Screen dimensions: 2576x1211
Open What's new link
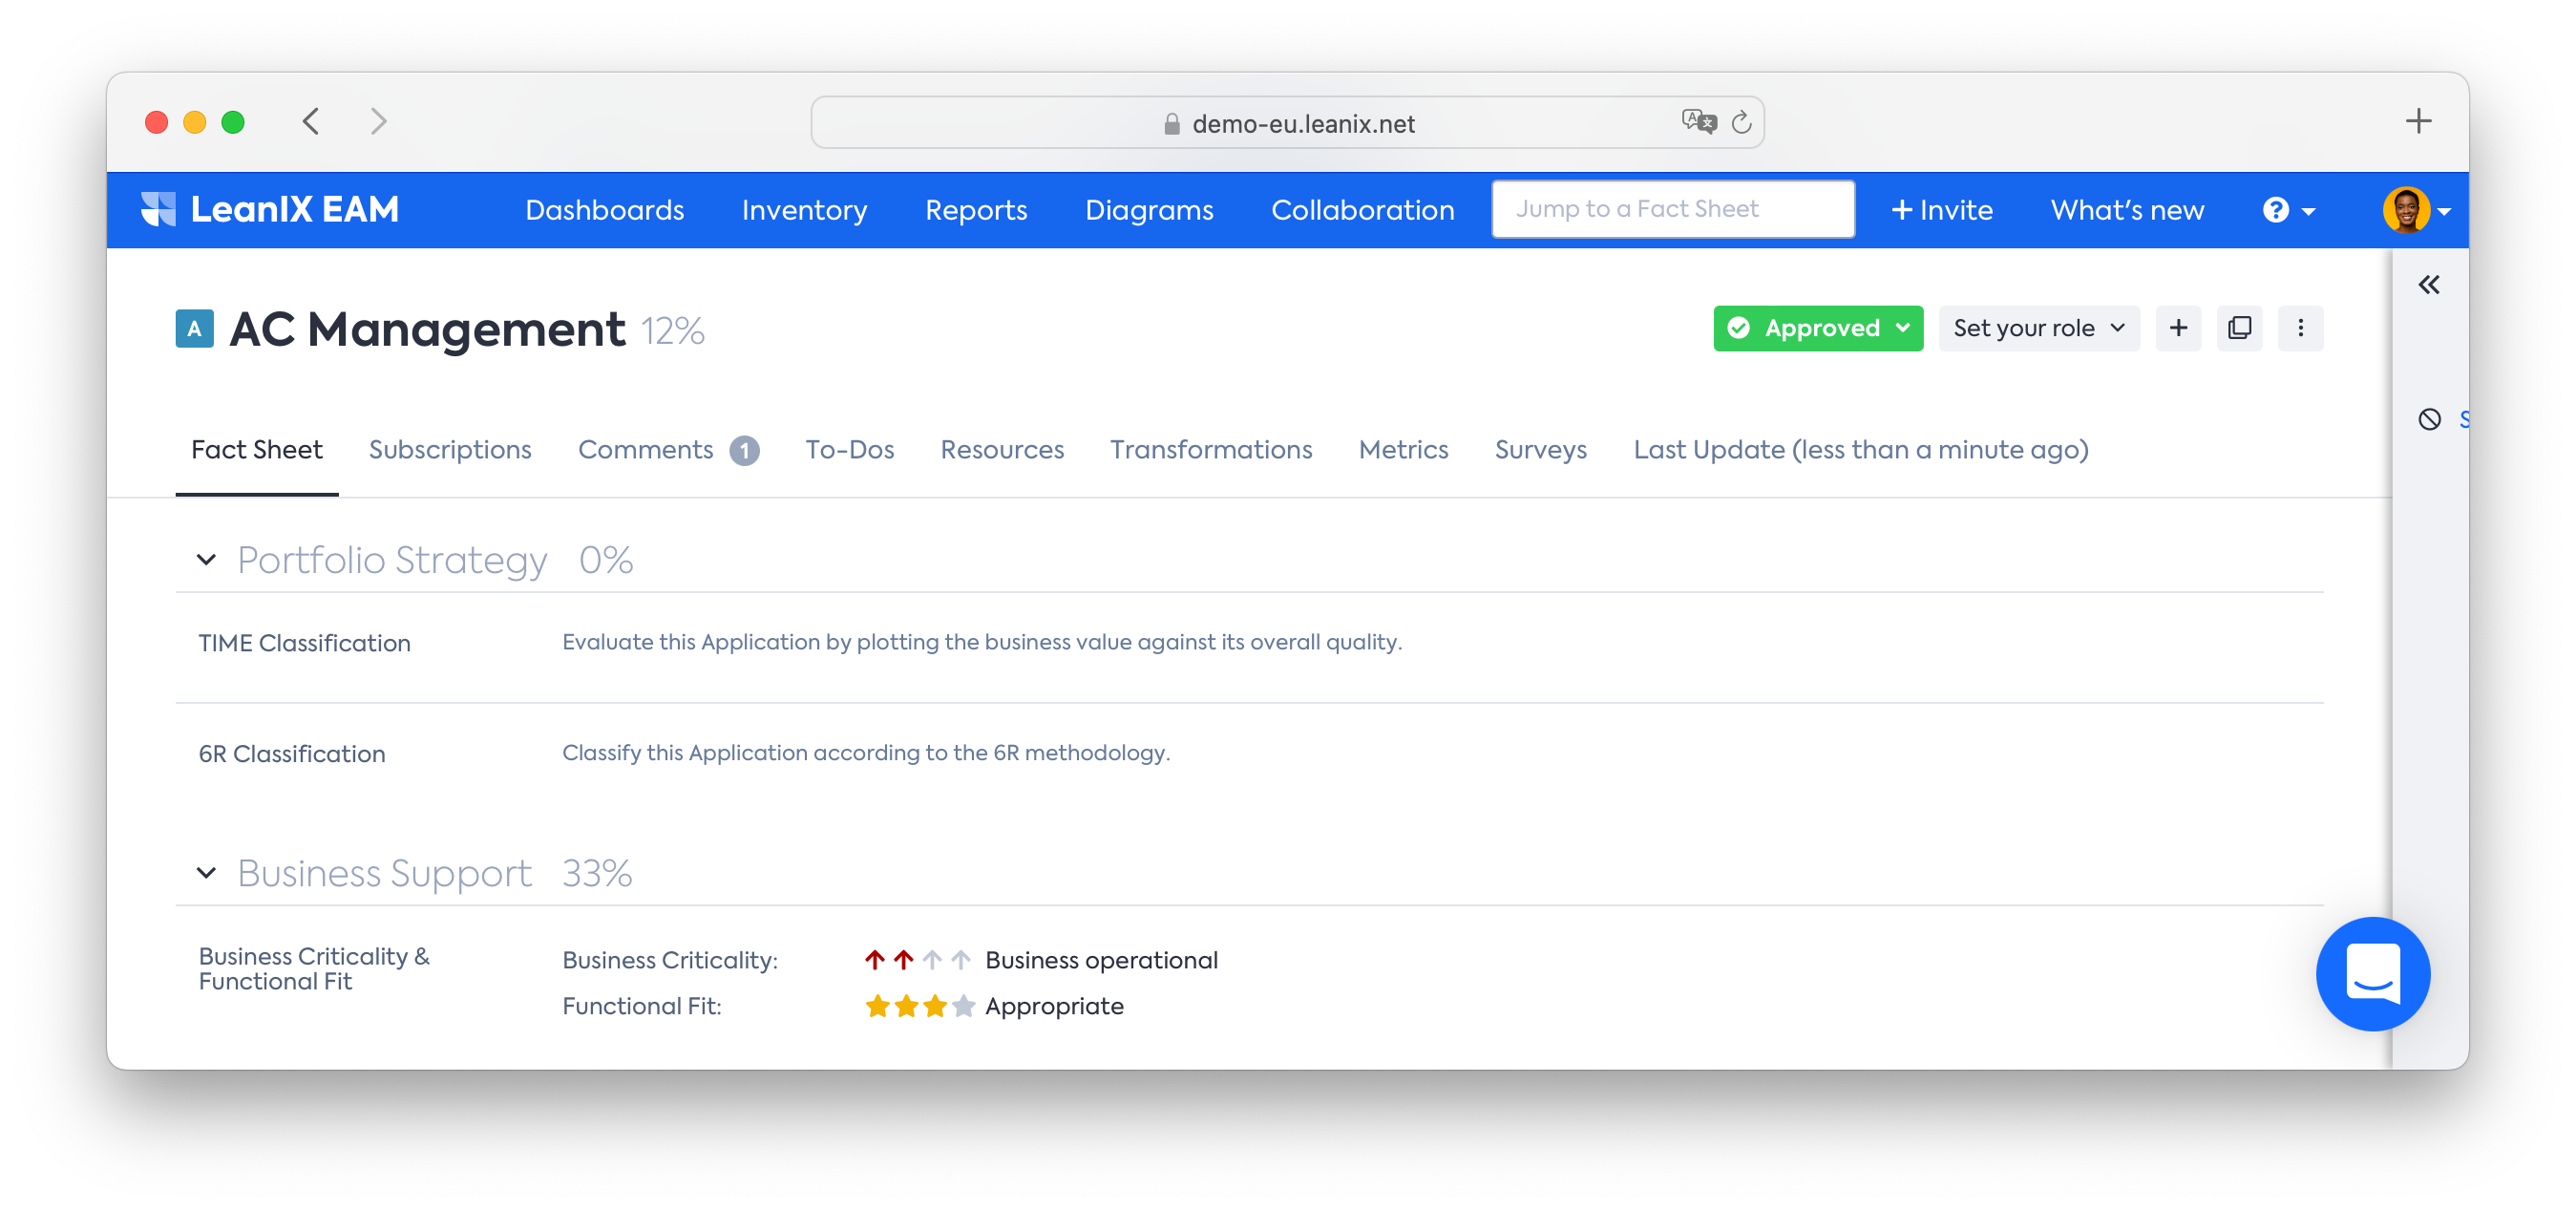click(x=2126, y=210)
